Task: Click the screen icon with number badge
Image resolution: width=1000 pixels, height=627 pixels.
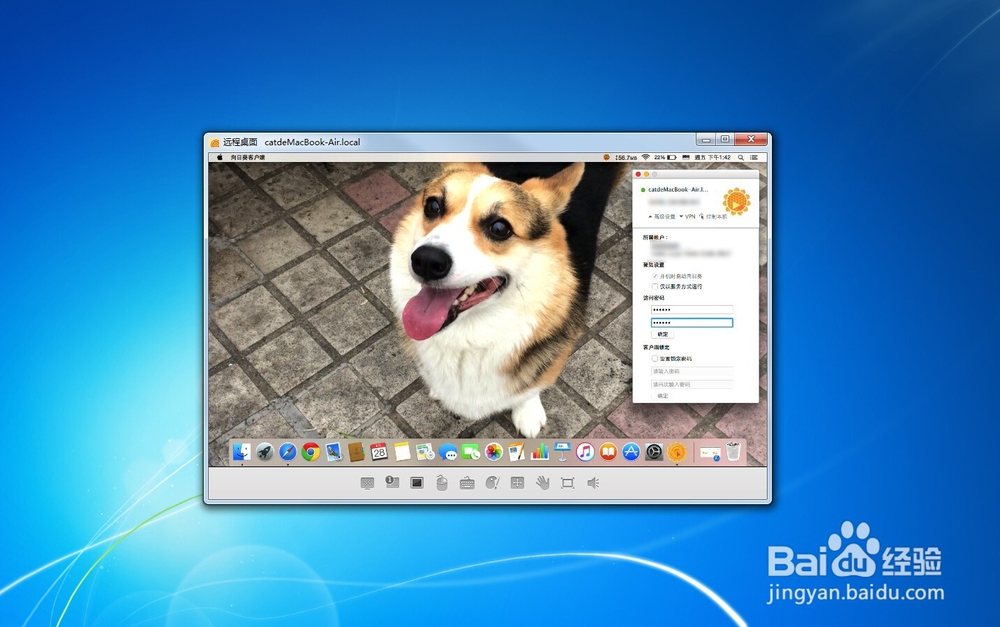Action: pos(392,482)
